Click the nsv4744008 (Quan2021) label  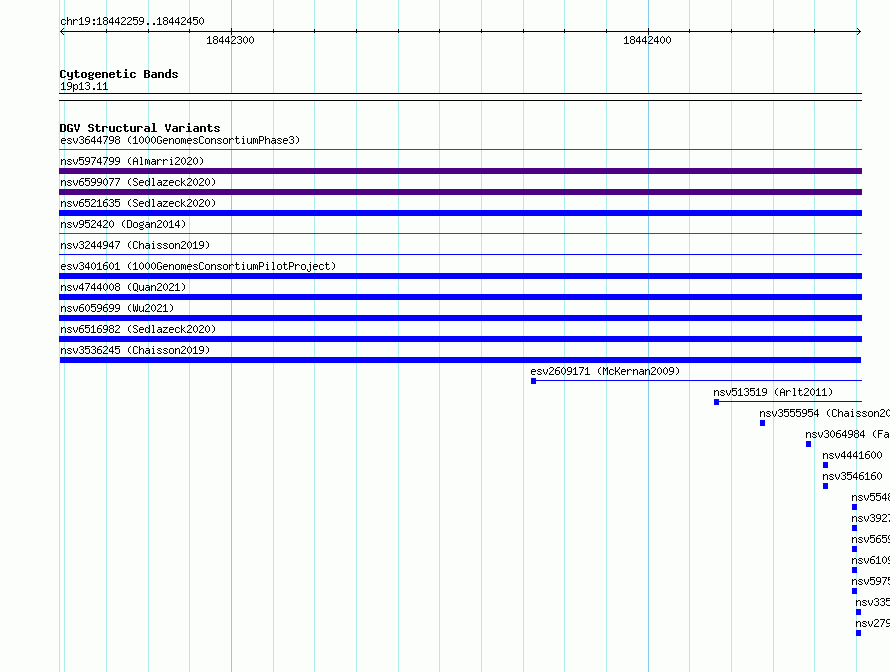pyautogui.click(x=123, y=287)
